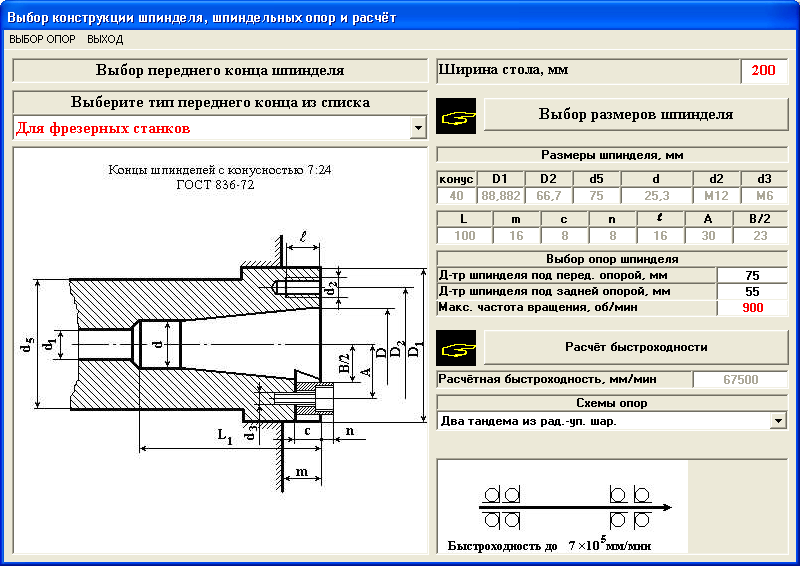Click the D1 field with value 88,882
The width and height of the screenshot is (800, 566).
coord(501,196)
